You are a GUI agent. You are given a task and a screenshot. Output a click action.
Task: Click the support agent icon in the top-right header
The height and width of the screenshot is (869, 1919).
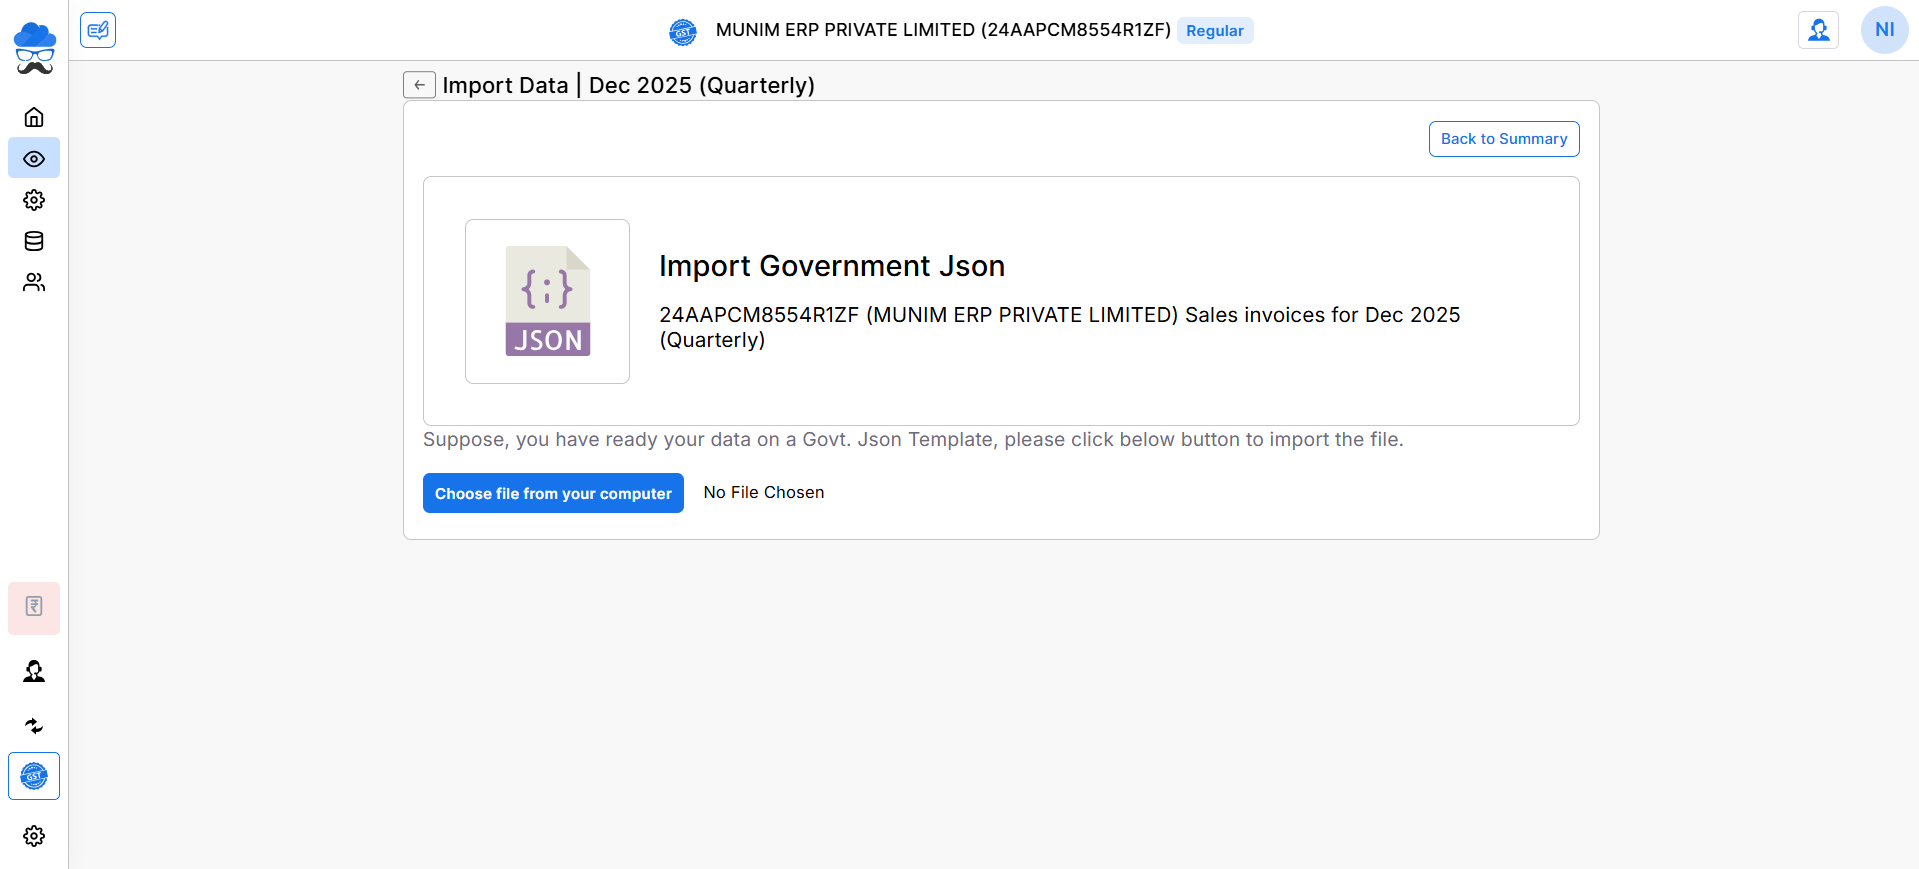pos(1818,30)
